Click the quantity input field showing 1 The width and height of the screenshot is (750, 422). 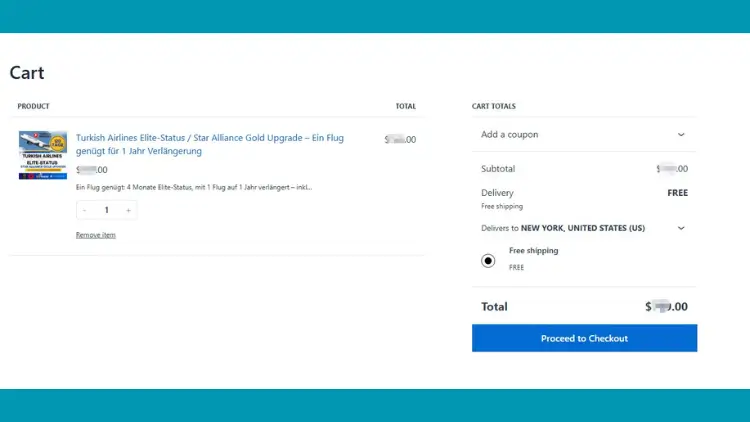(x=106, y=210)
